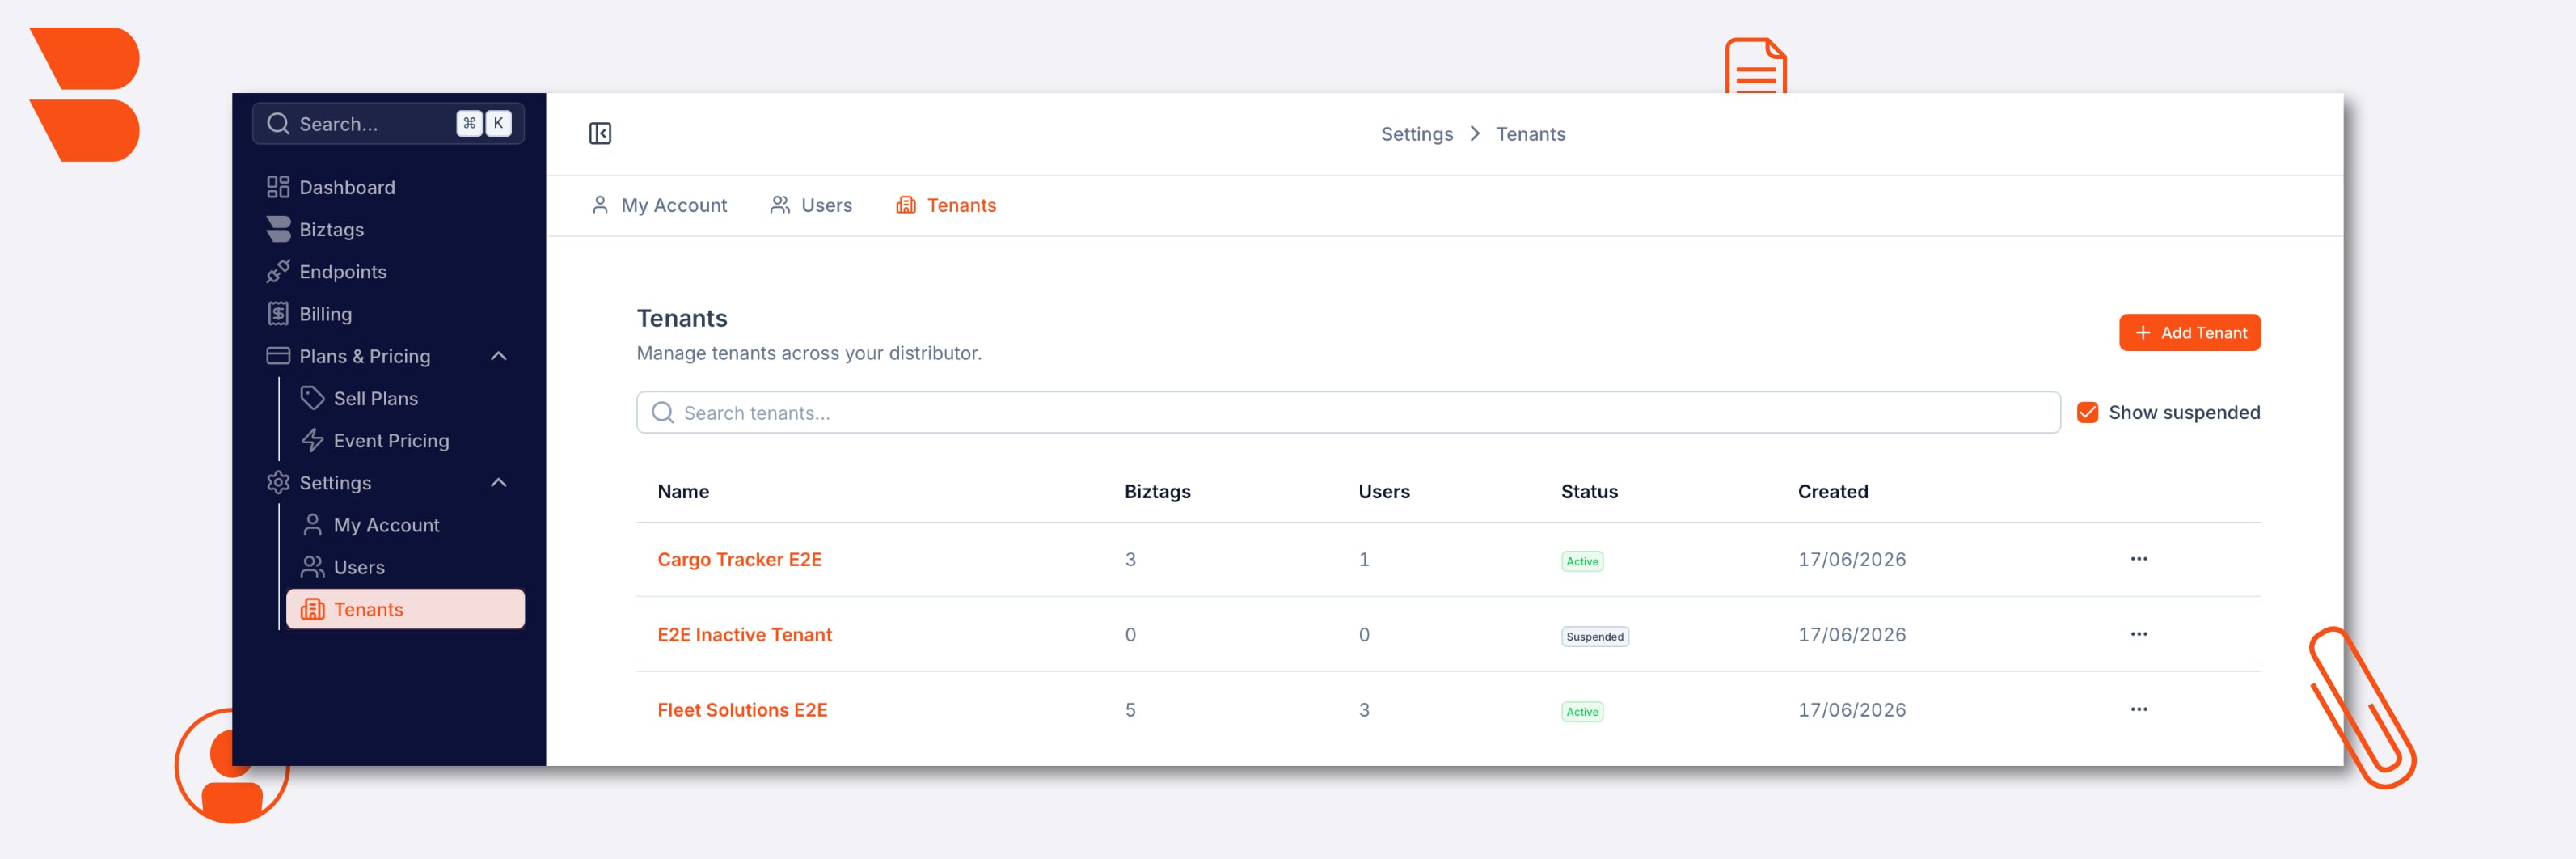Open row actions for Fleet Solutions E2E

click(x=2138, y=709)
